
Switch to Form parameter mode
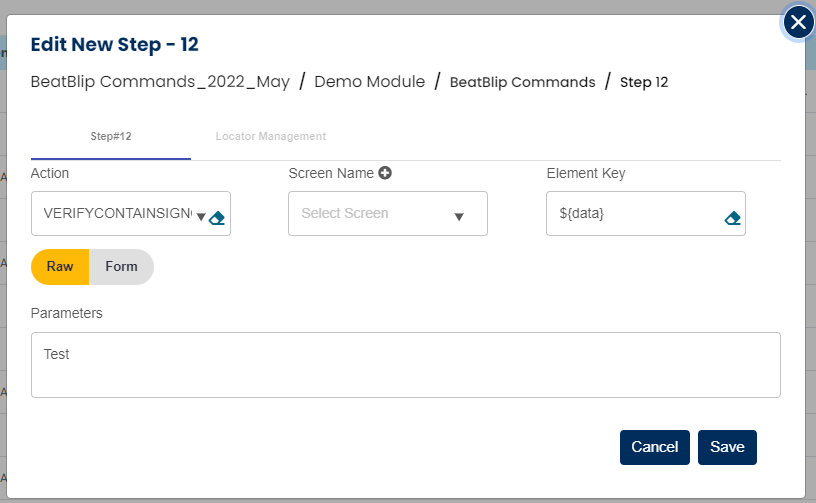[121, 267]
